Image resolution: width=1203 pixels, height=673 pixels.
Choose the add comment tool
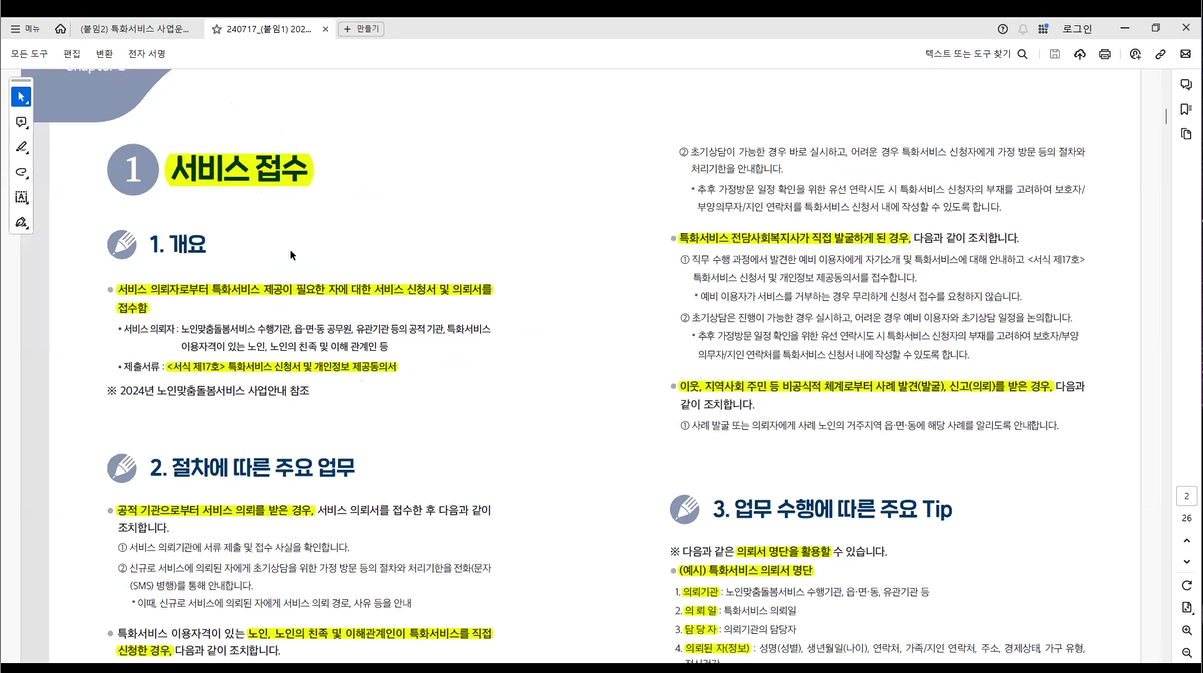tap(21, 122)
